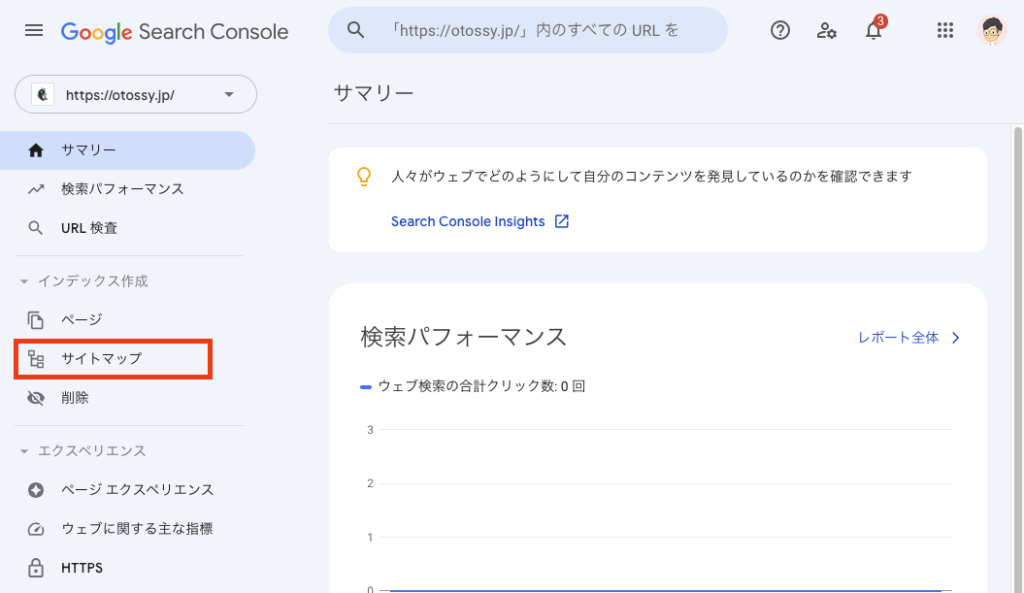
Task: Click the account profile avatar
Action: 992,31
